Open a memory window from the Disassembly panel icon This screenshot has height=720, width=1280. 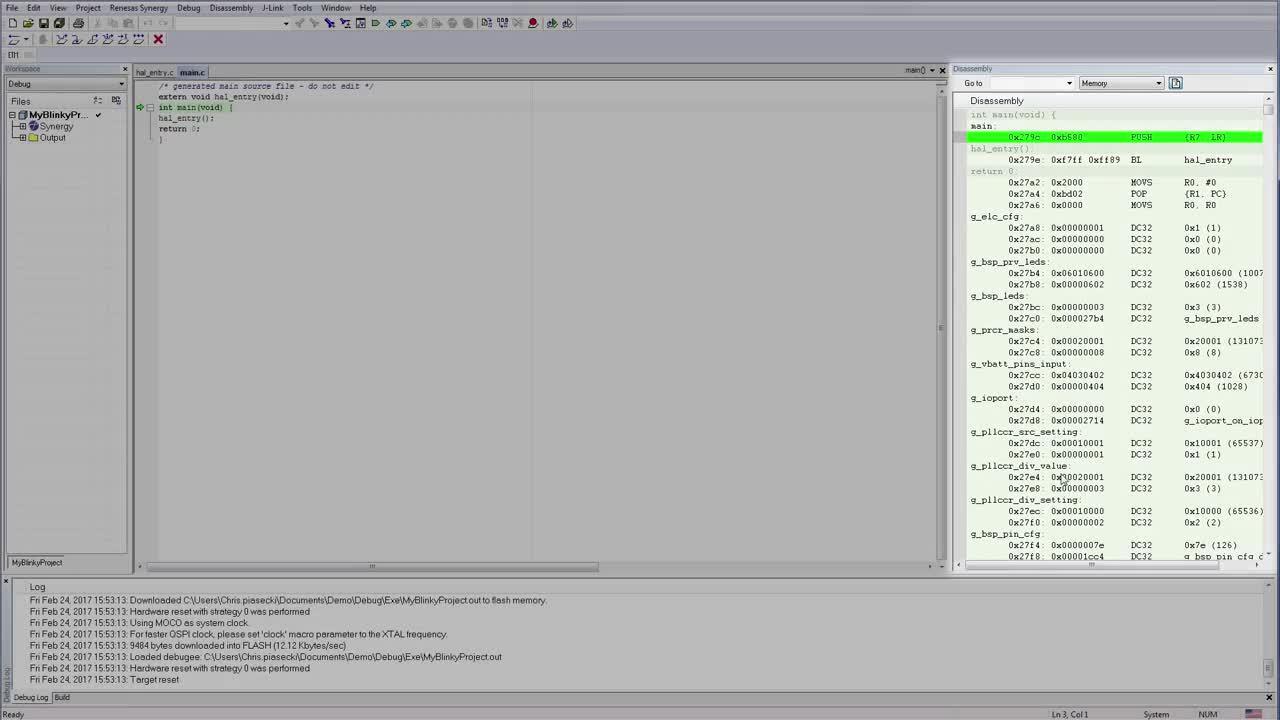(x=1176, y=83)
